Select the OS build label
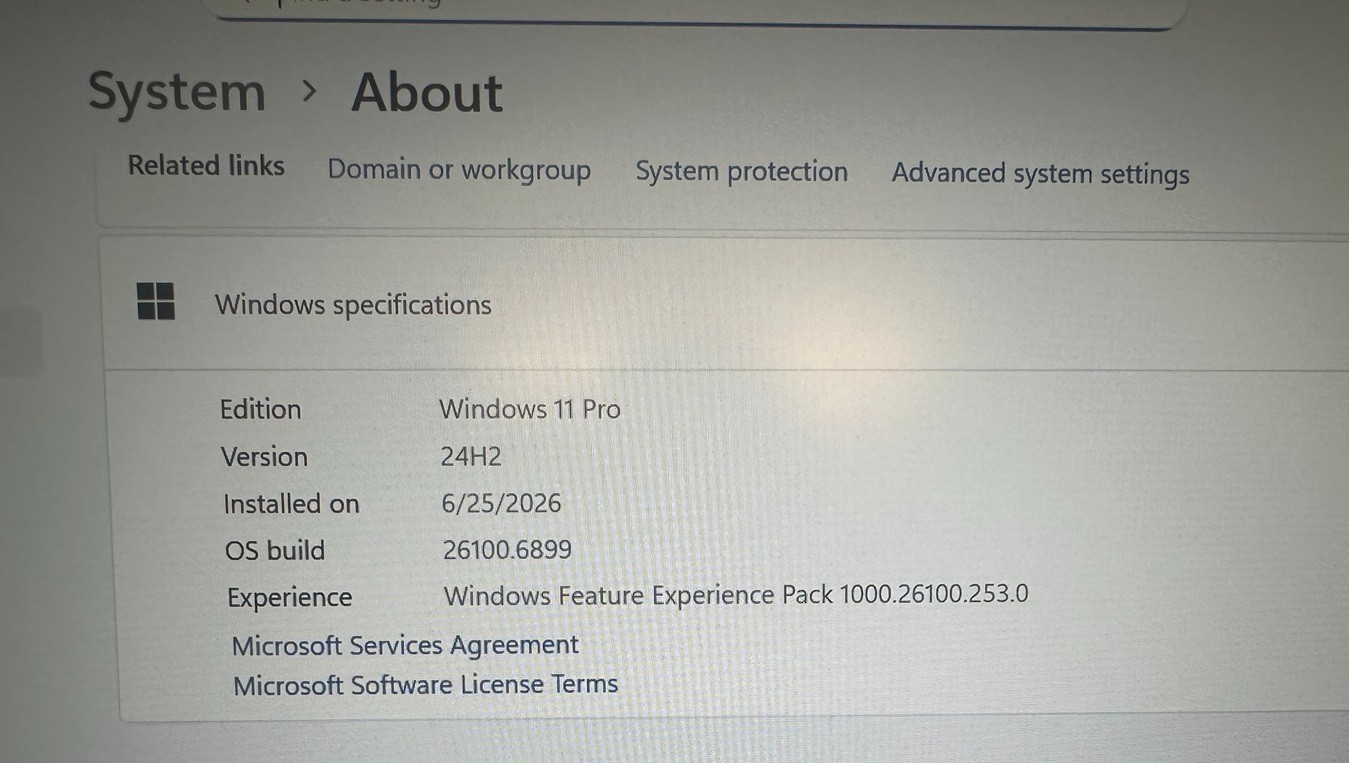Image resolution: width=1349 pixels, height=763 pixels. pos(275,550)
